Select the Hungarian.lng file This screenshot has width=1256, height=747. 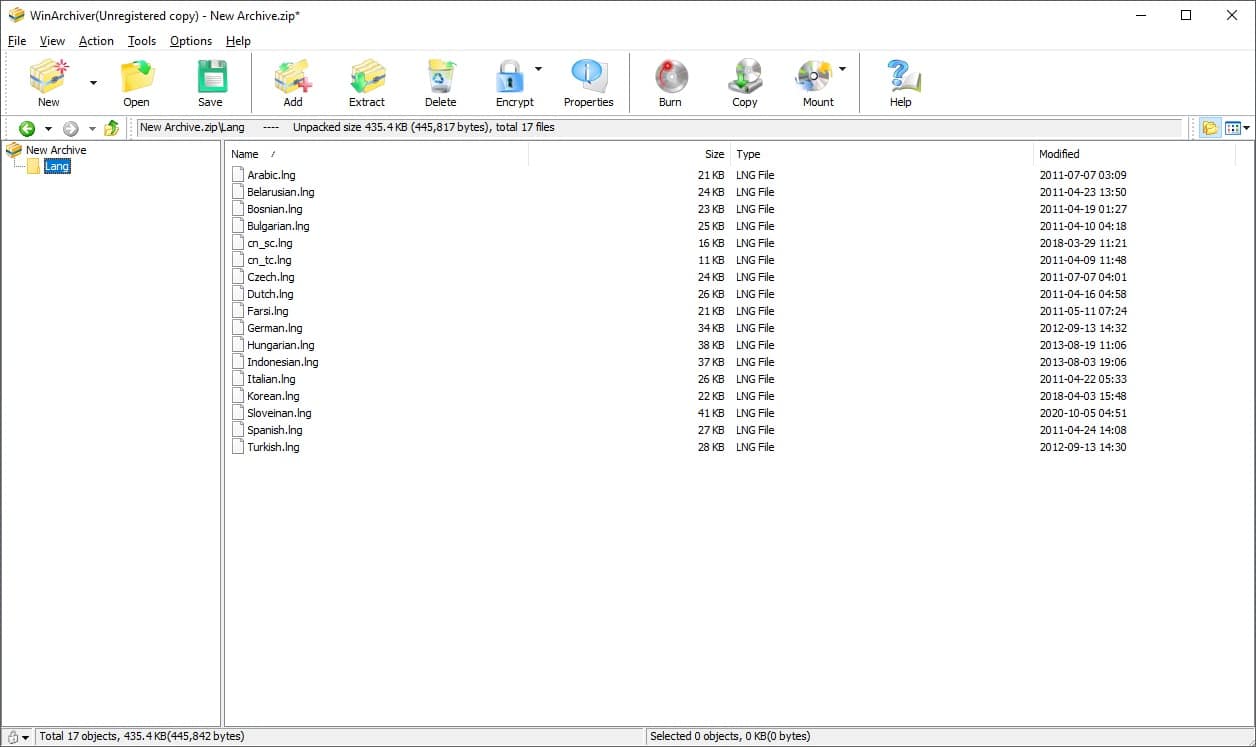280,345
